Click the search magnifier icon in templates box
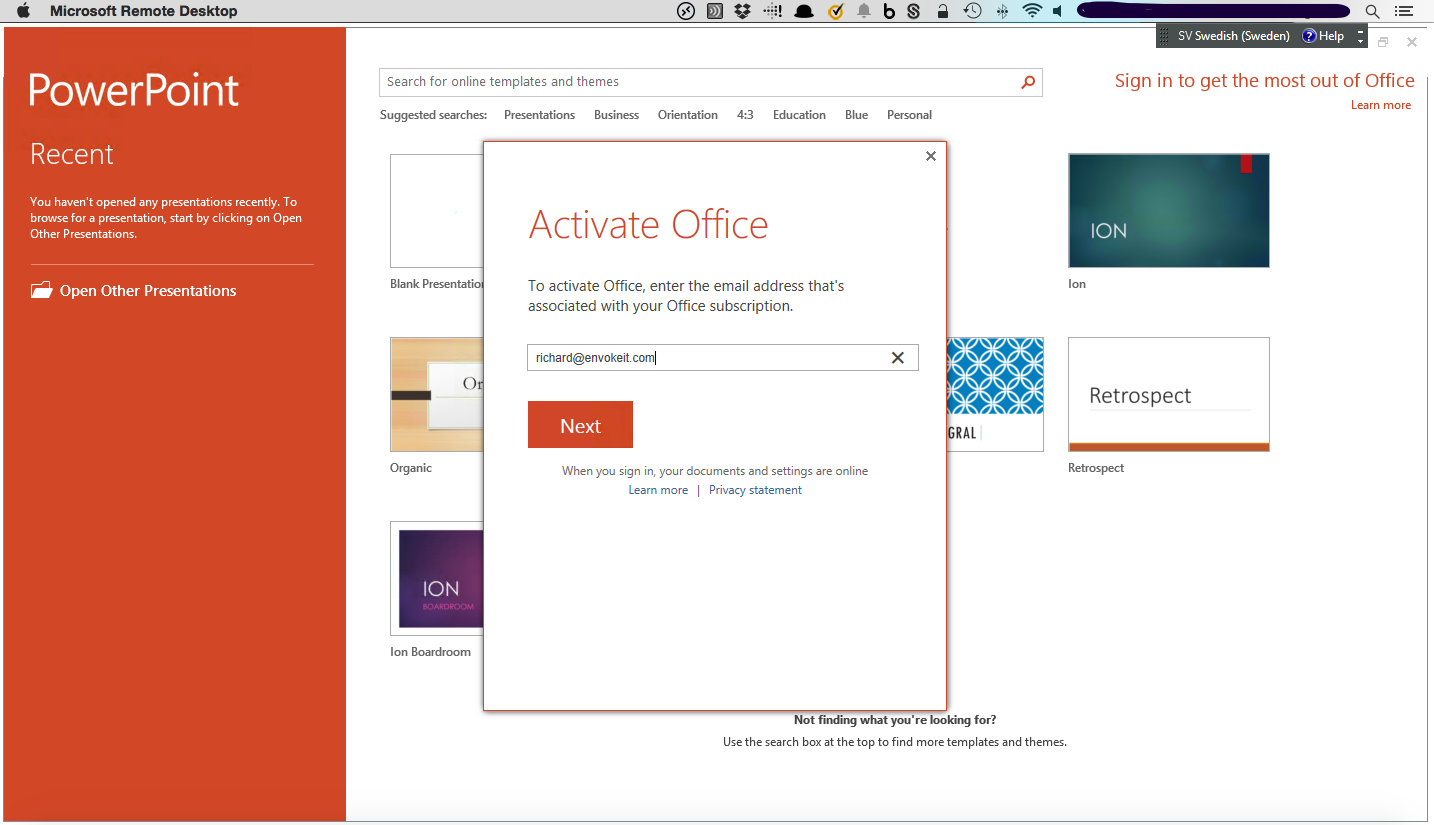 click(1027, 82)
